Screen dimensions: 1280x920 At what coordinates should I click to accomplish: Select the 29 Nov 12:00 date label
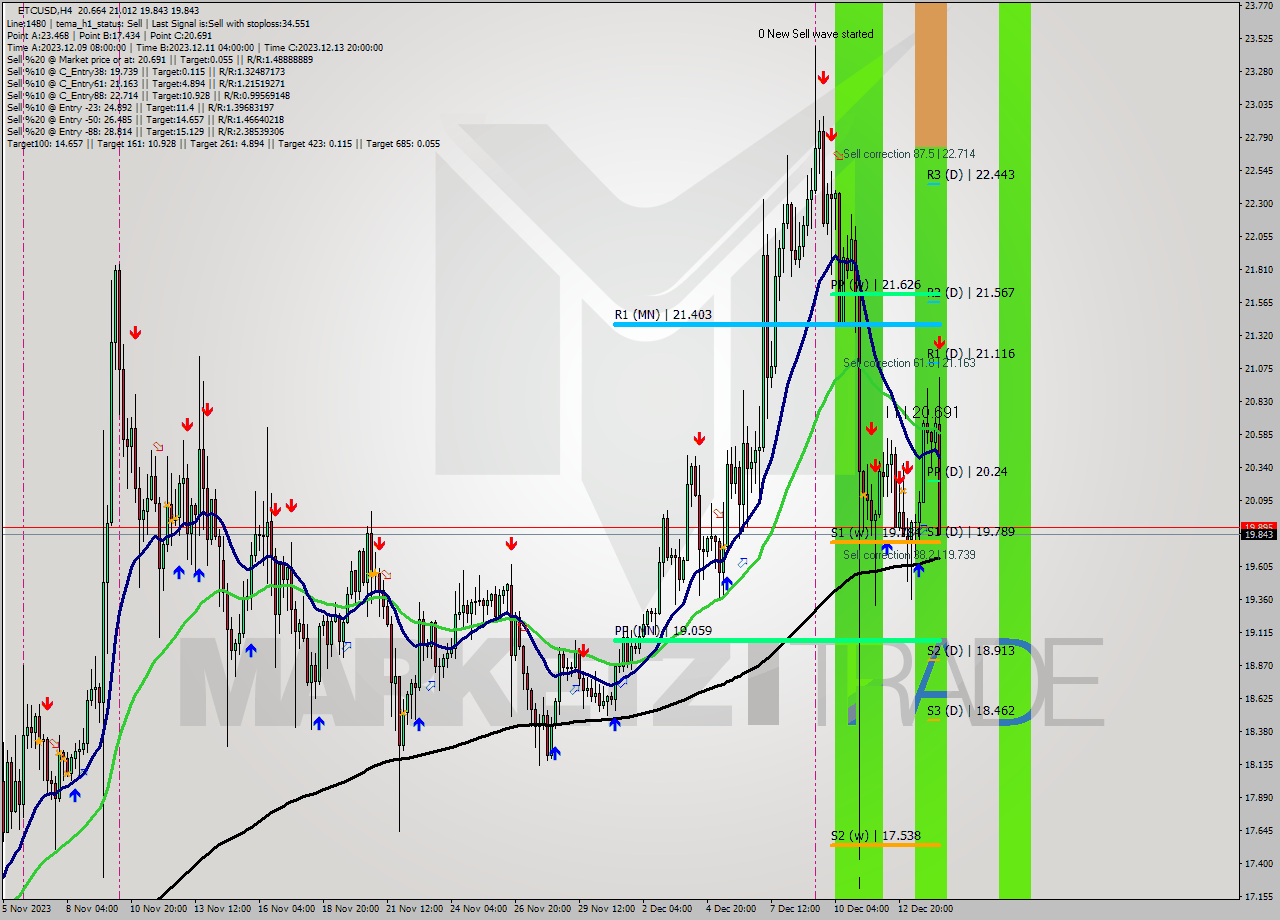click(607, 909)
